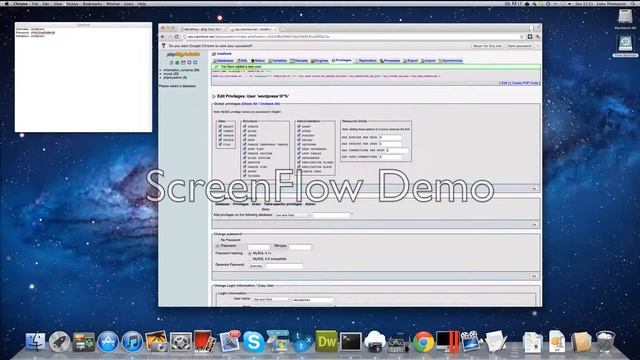This screenshot has height=360, width=640.
Task: Switch to the SQL tab
Action: click(x=242, y=61)
